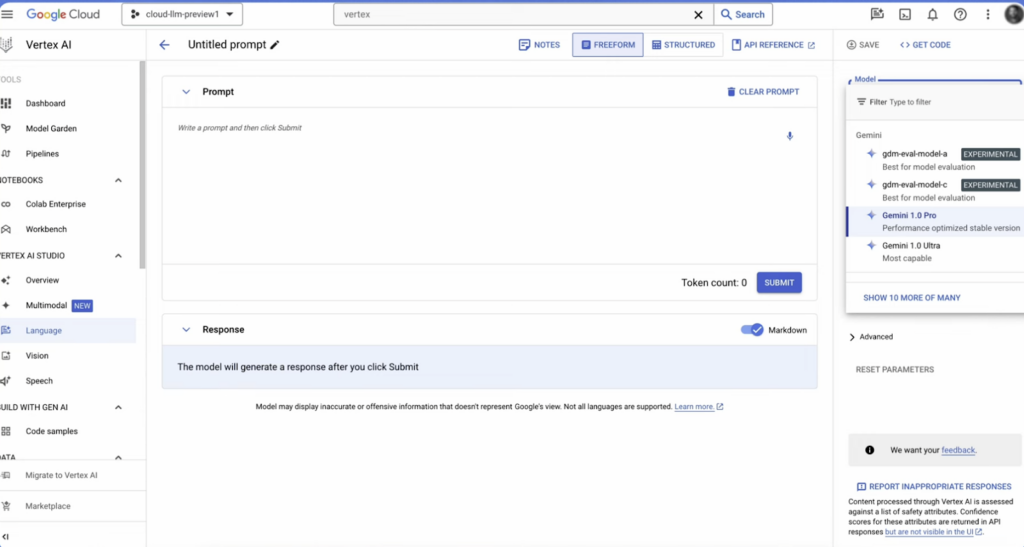Click the model Filter input

[934, 102]
